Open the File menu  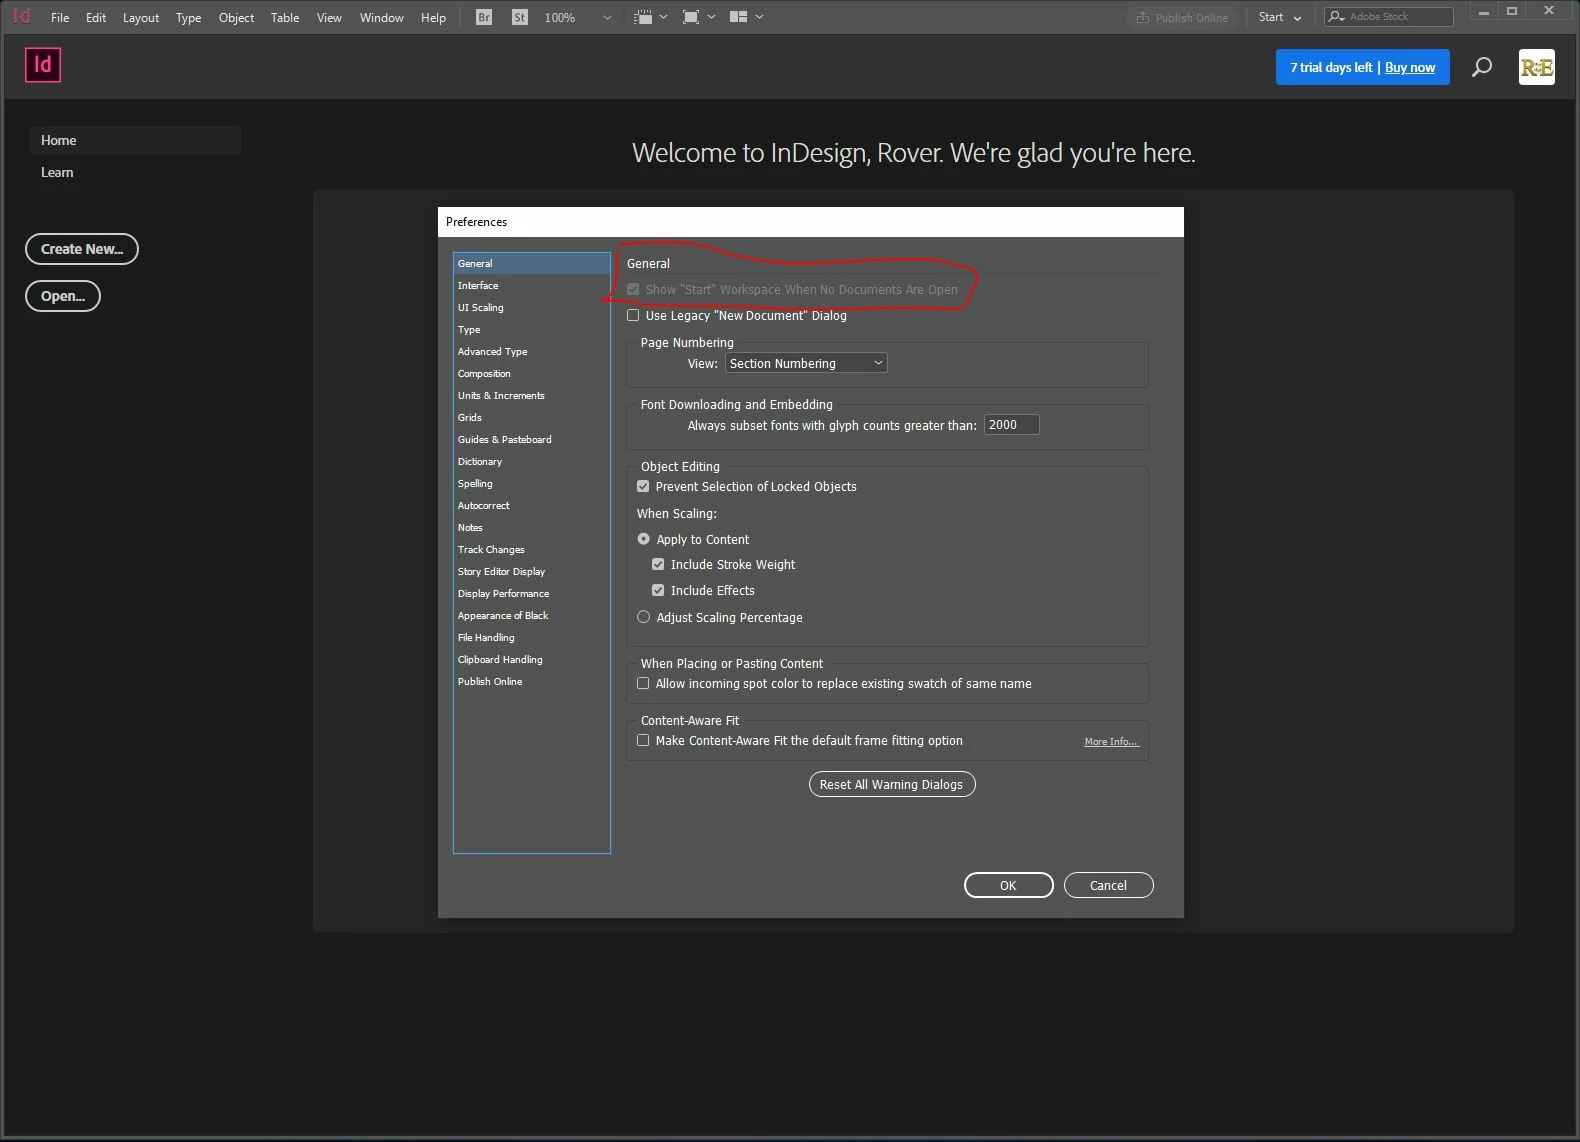click(x=60, y=17)
